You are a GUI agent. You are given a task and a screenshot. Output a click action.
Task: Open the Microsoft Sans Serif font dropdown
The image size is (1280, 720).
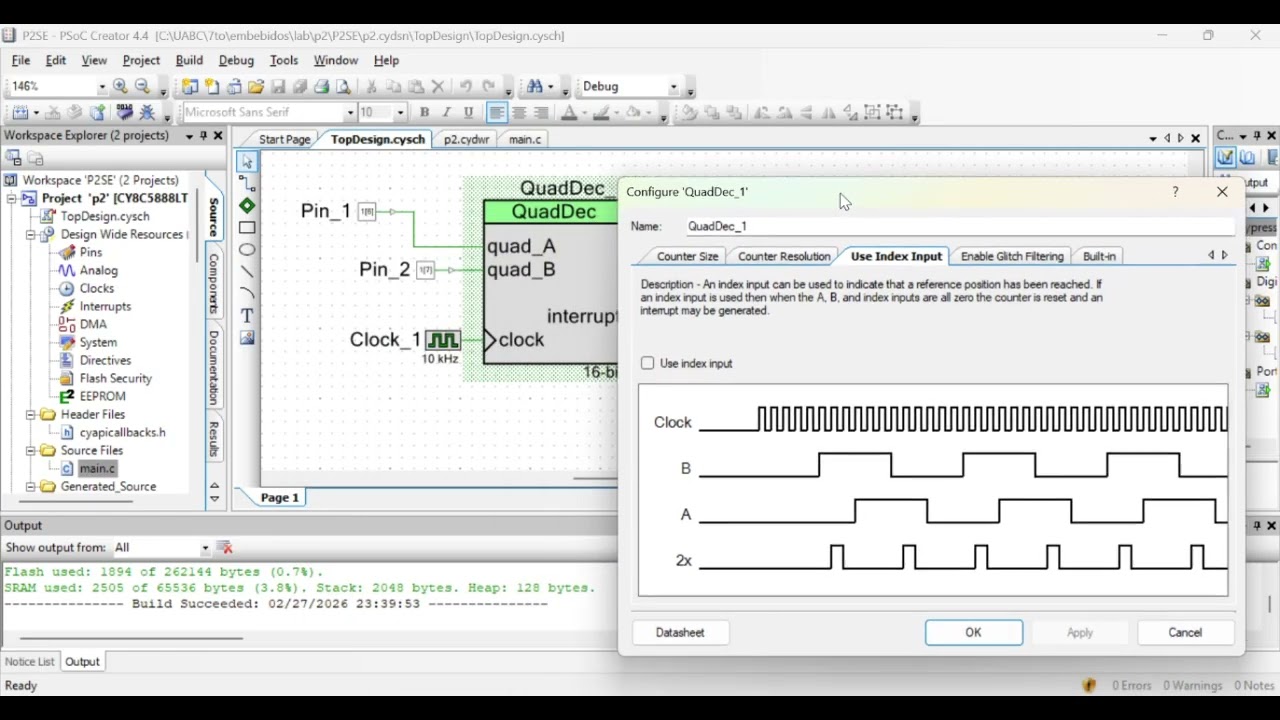350,112
